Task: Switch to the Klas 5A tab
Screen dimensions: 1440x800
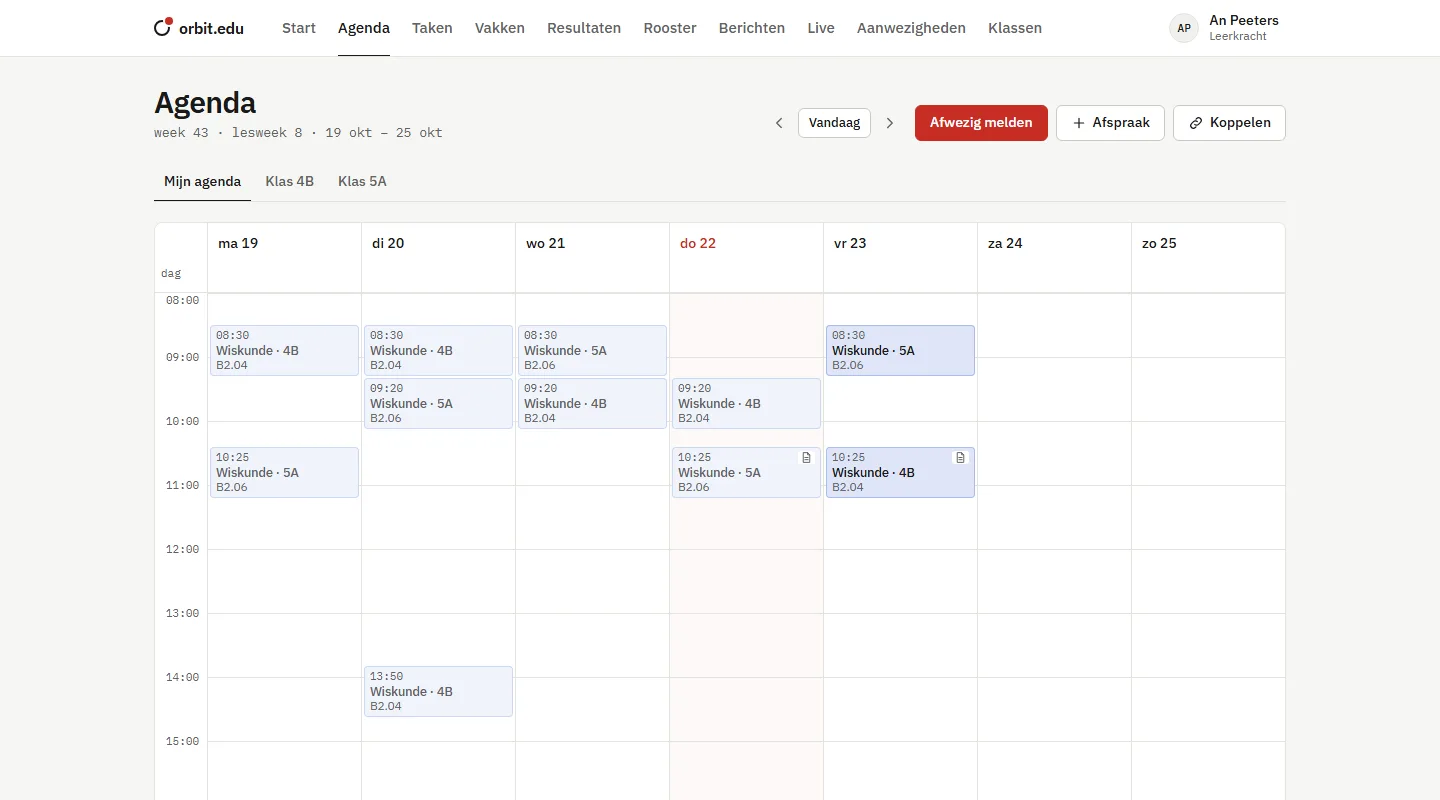Action: pos(362,181)
